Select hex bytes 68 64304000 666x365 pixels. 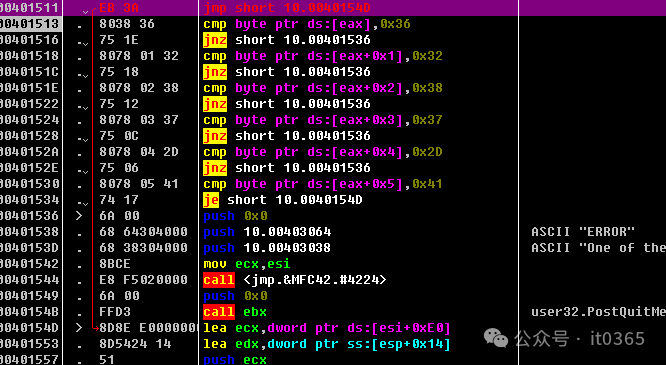tap(143, 232)
